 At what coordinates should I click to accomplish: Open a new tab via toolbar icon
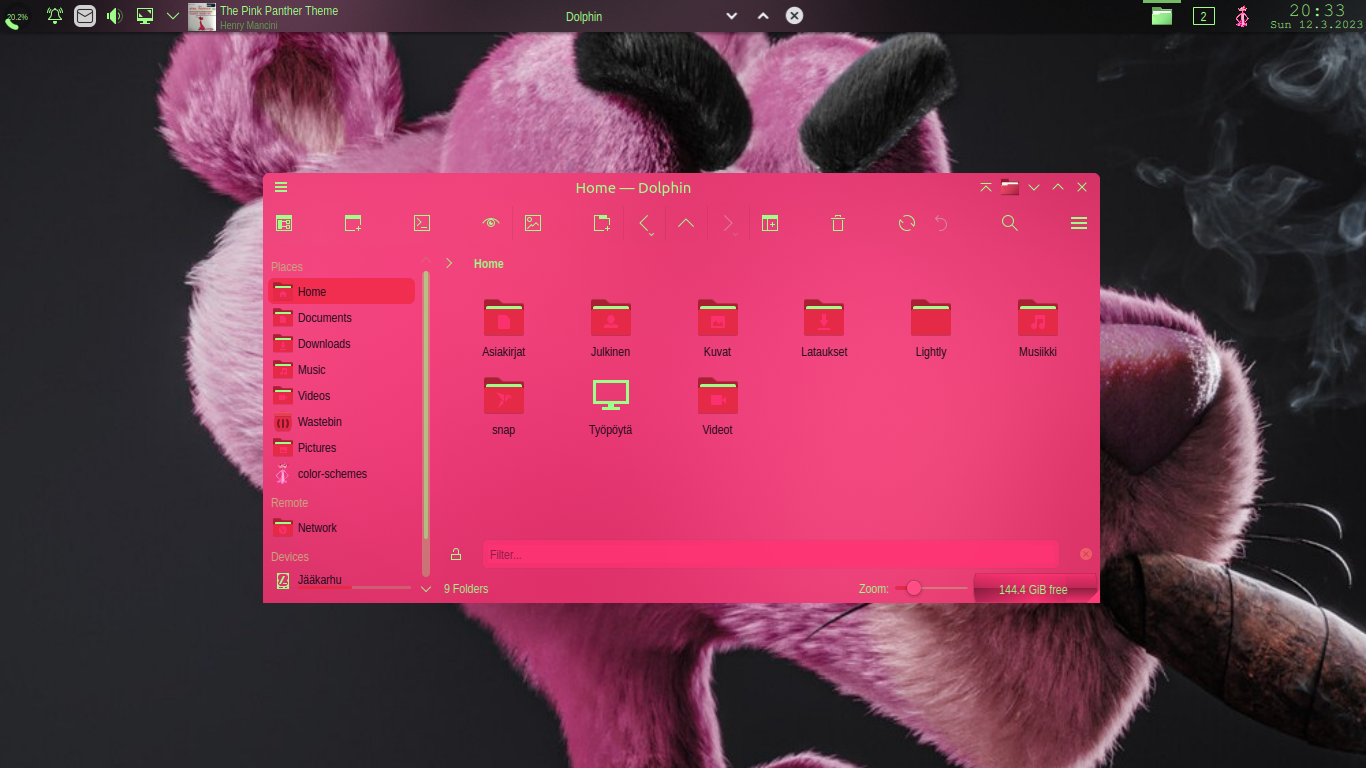pyautogui.click(x=353, y=223)
